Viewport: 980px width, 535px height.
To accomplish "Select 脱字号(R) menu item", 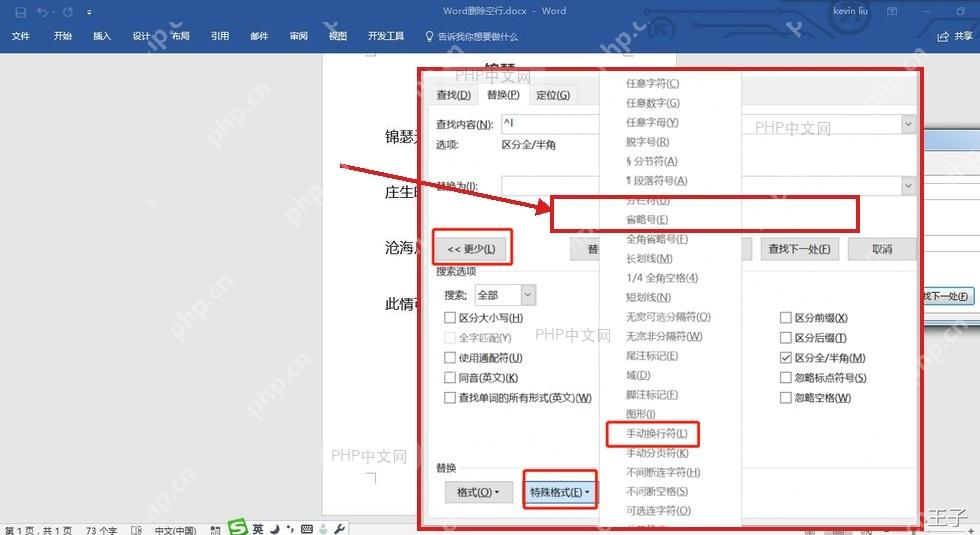I will coord(648,142).
